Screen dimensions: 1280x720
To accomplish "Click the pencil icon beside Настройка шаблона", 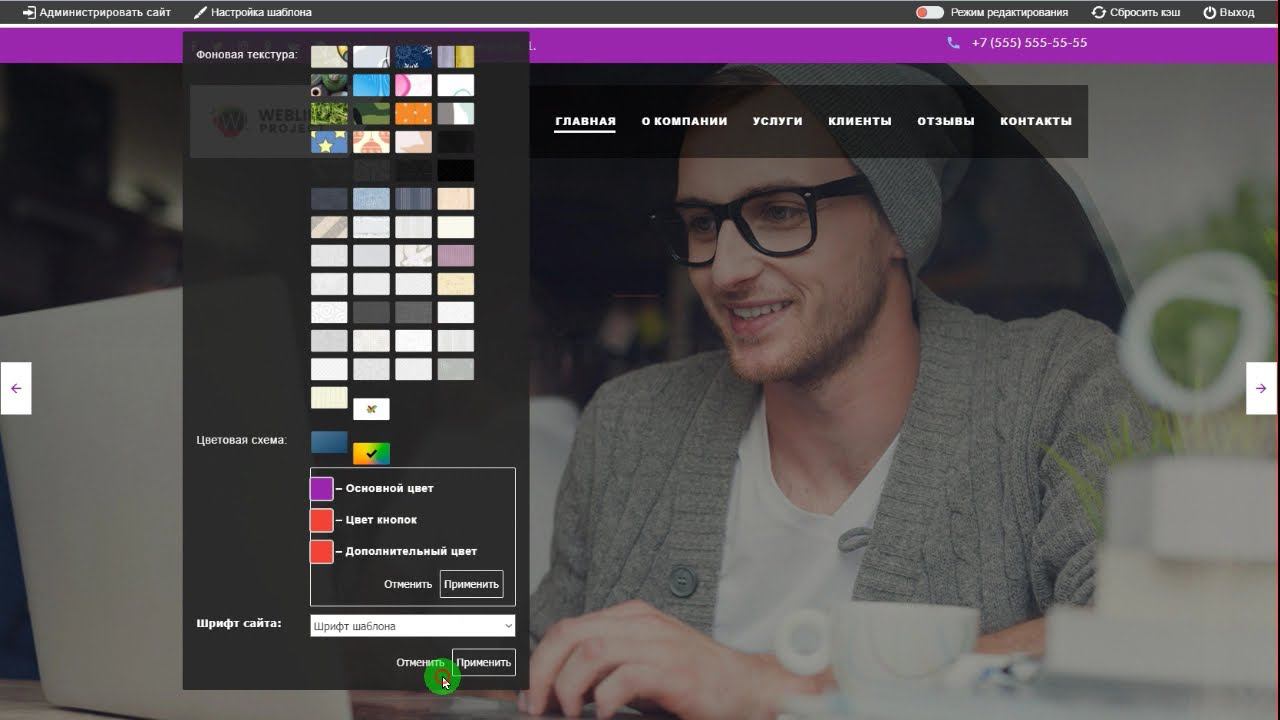I will [x=200, y=12].
